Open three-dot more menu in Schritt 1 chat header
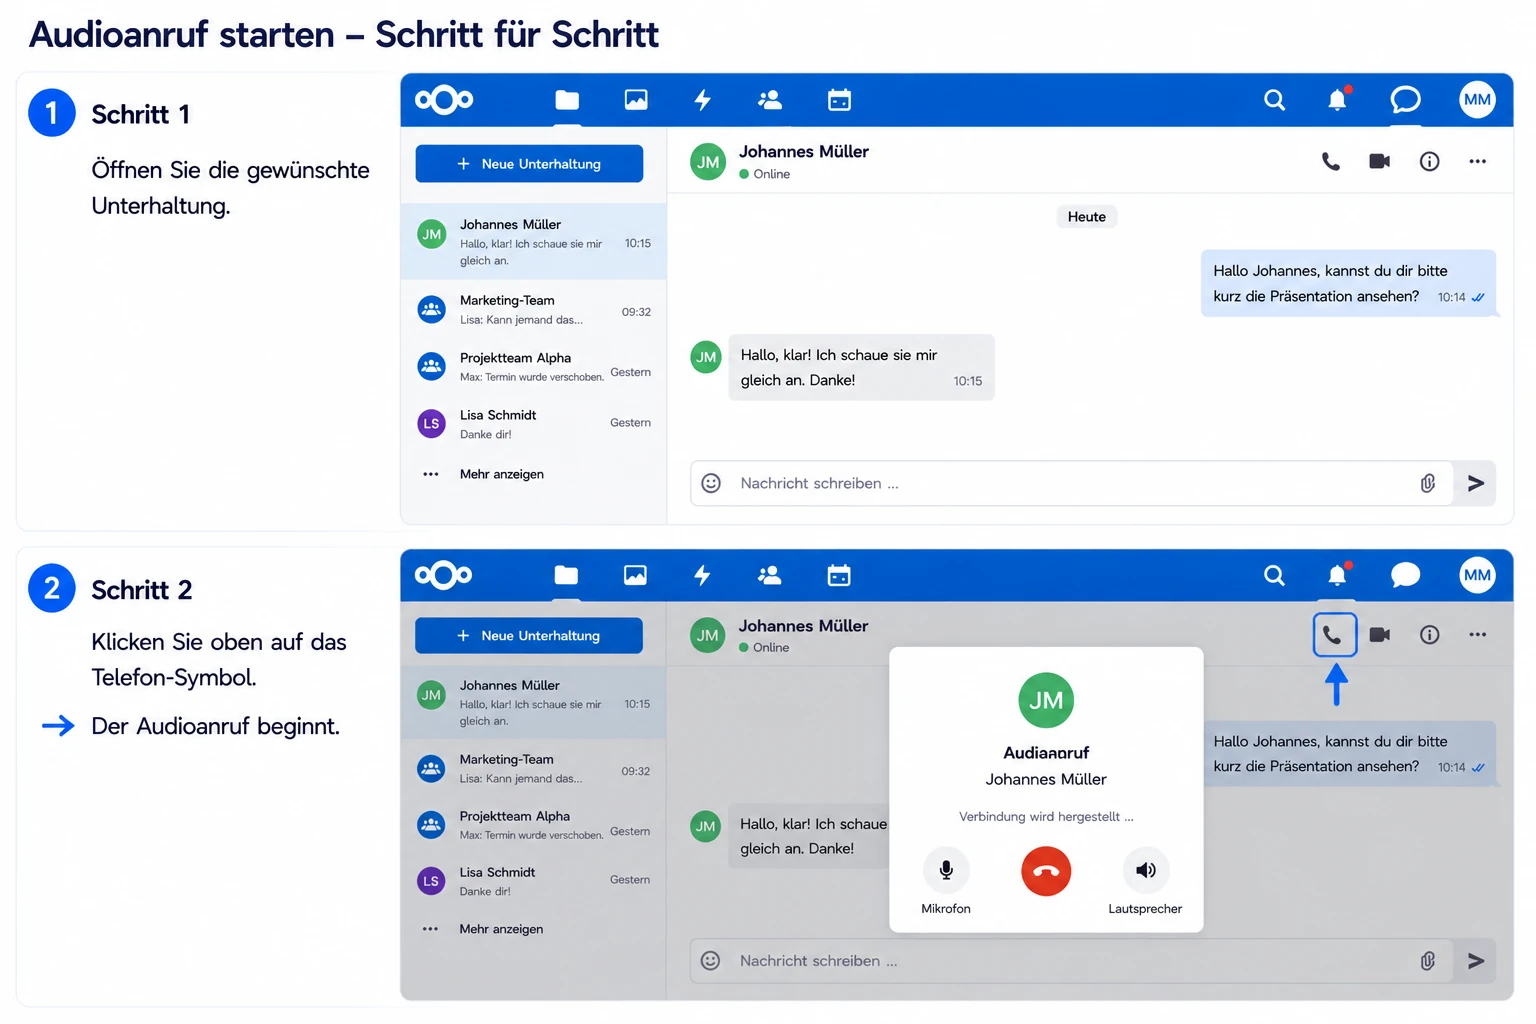This screenshot has width=1536, height=1024. (1478, 161)
